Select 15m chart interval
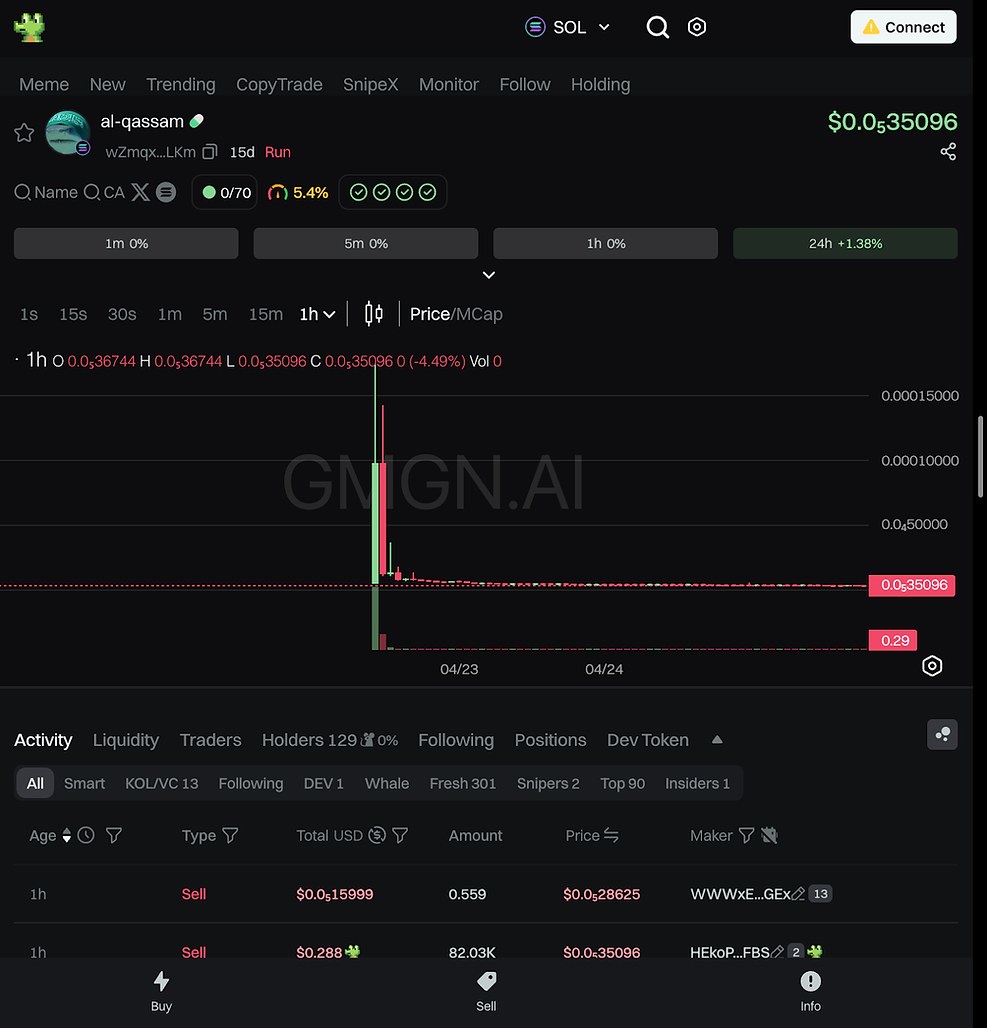The image size is (987, 1028). click(266, 315)
